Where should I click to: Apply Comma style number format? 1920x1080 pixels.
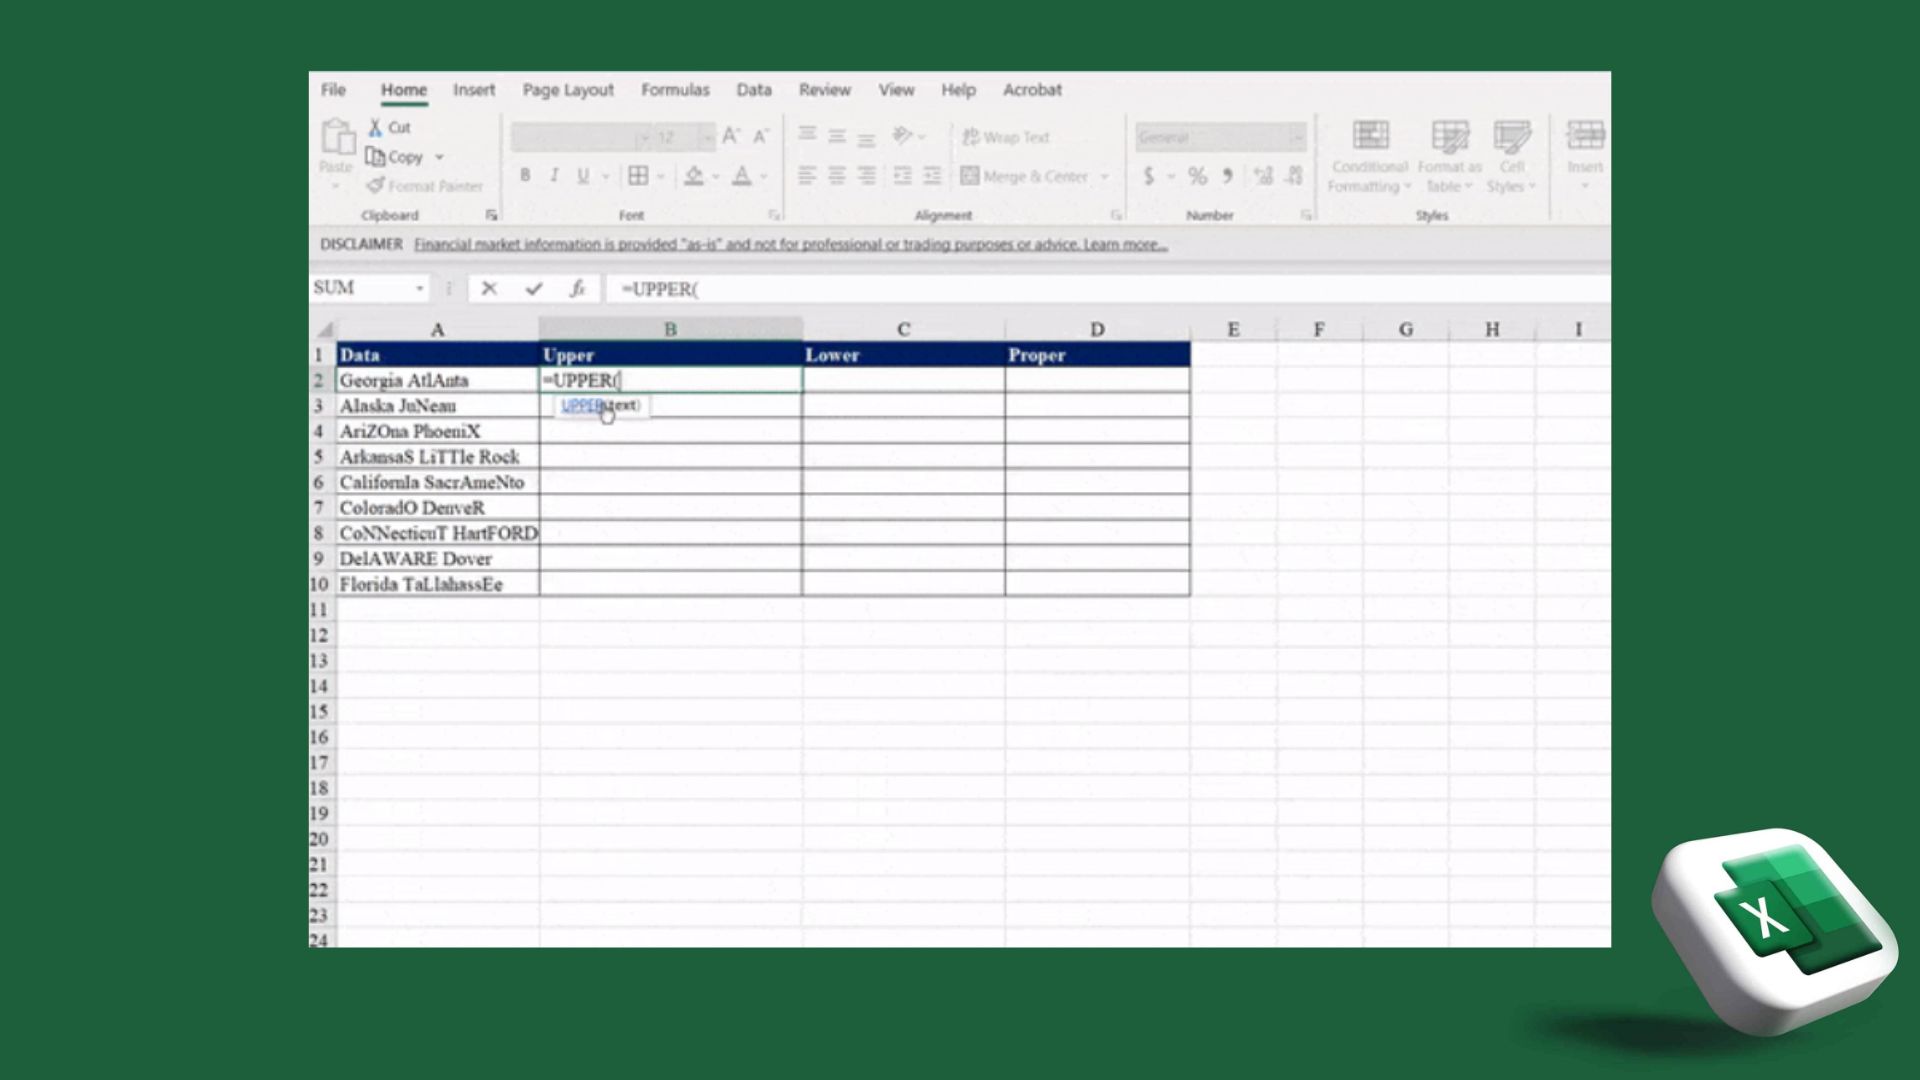click(x=1227, y=176)
